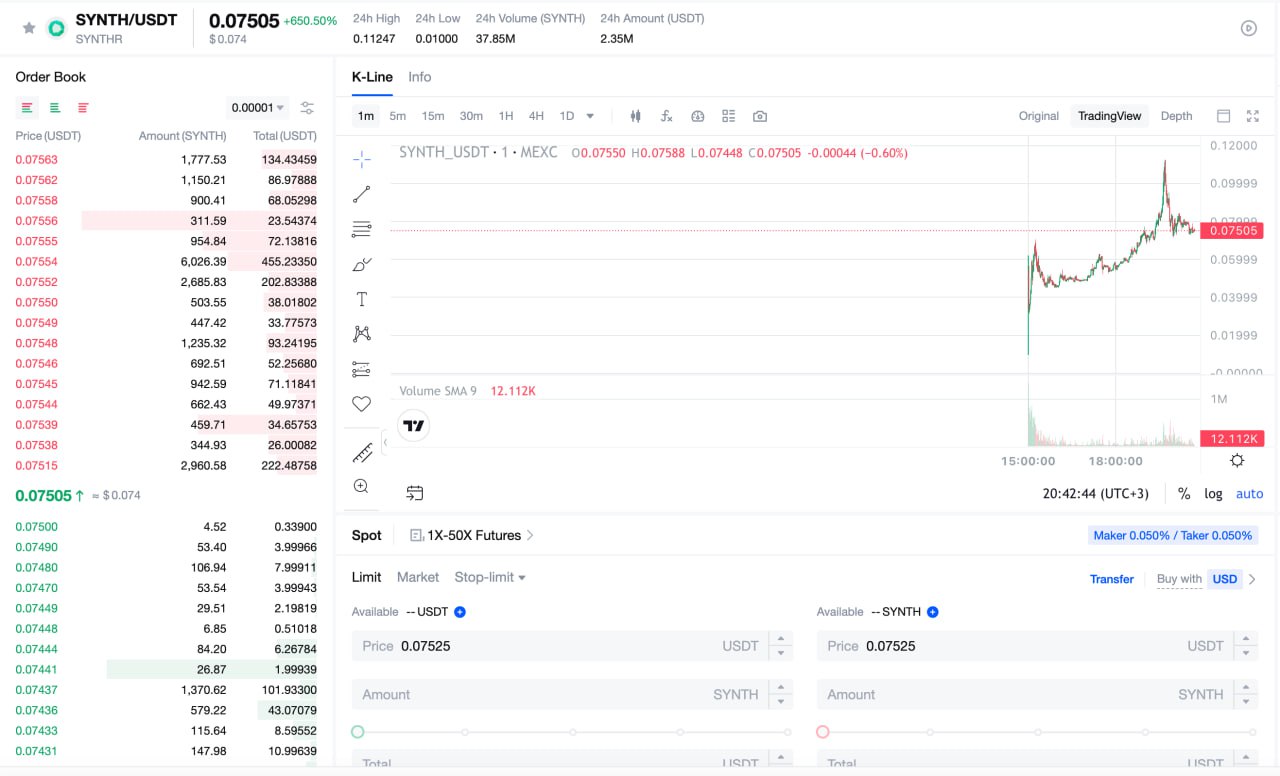
Task: Open the fx indicators menu
Action: point(667,116)
